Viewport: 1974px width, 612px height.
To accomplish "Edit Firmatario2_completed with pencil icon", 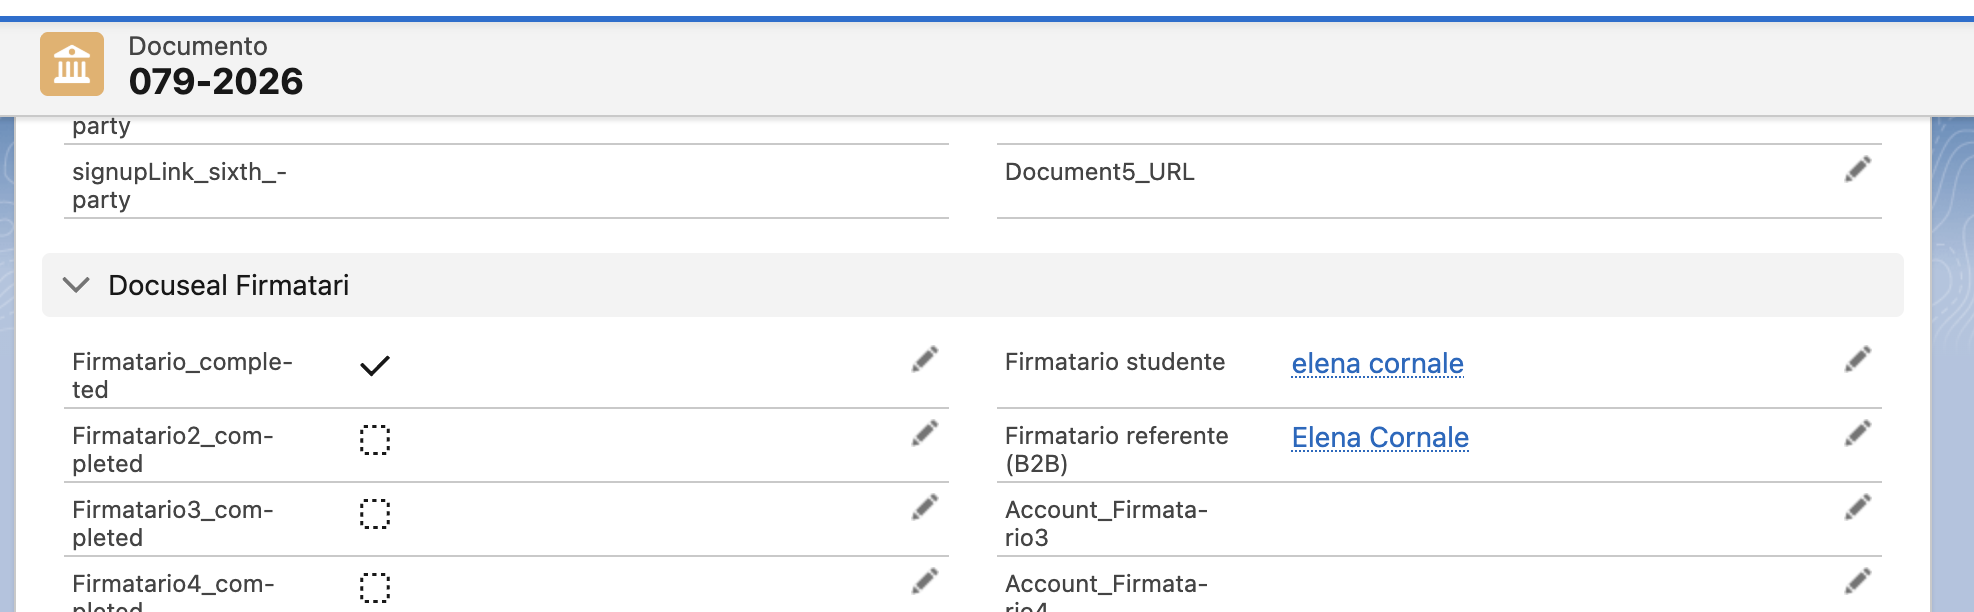I will (925, 434).
